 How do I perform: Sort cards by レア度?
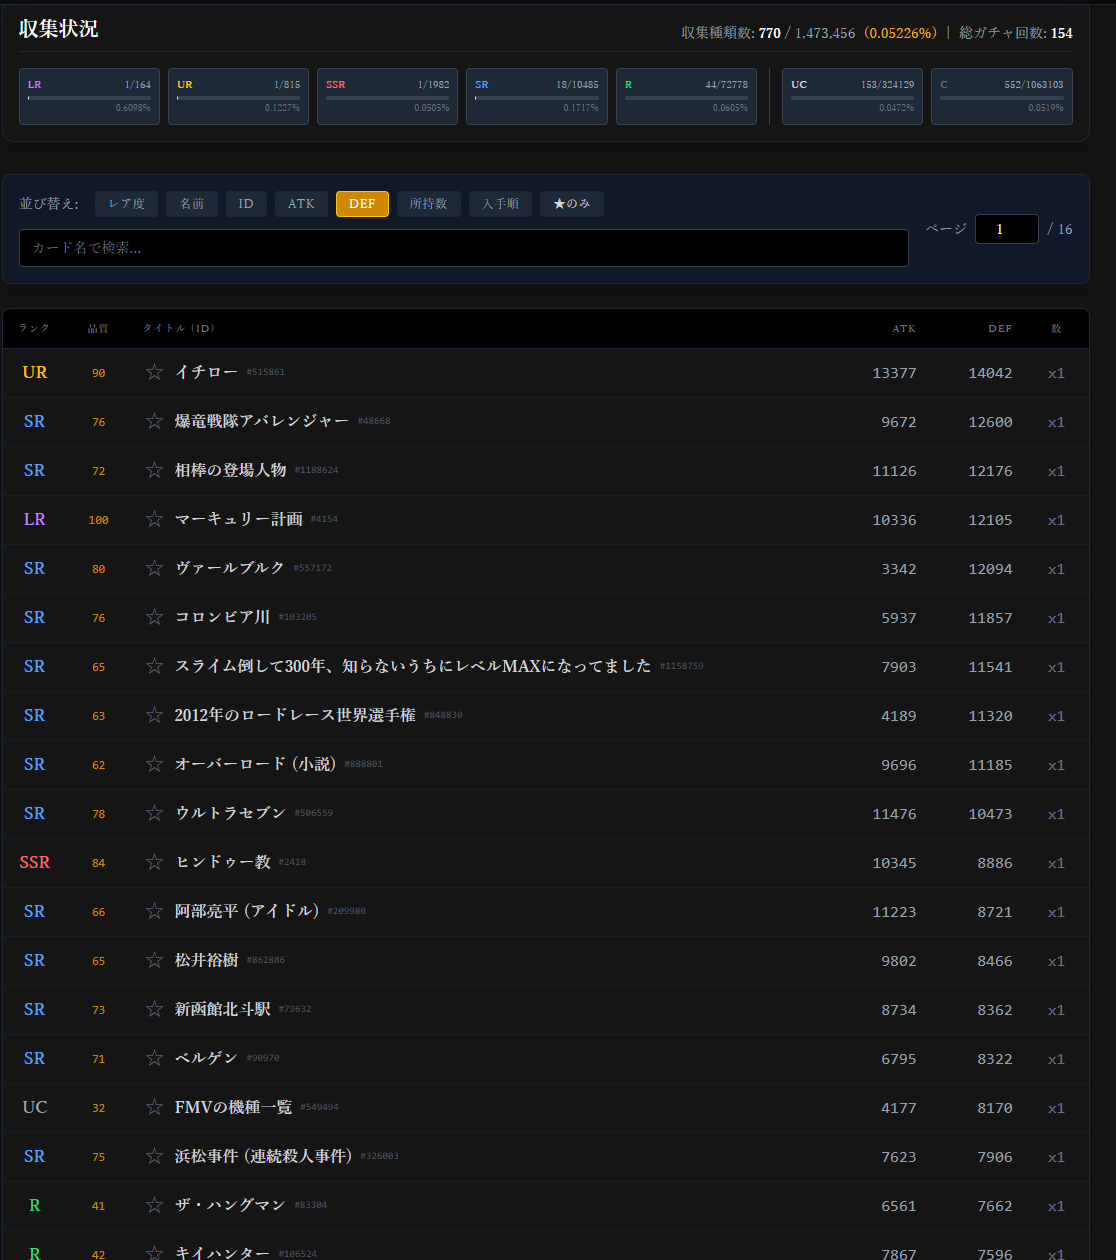(x=126, y=204)
